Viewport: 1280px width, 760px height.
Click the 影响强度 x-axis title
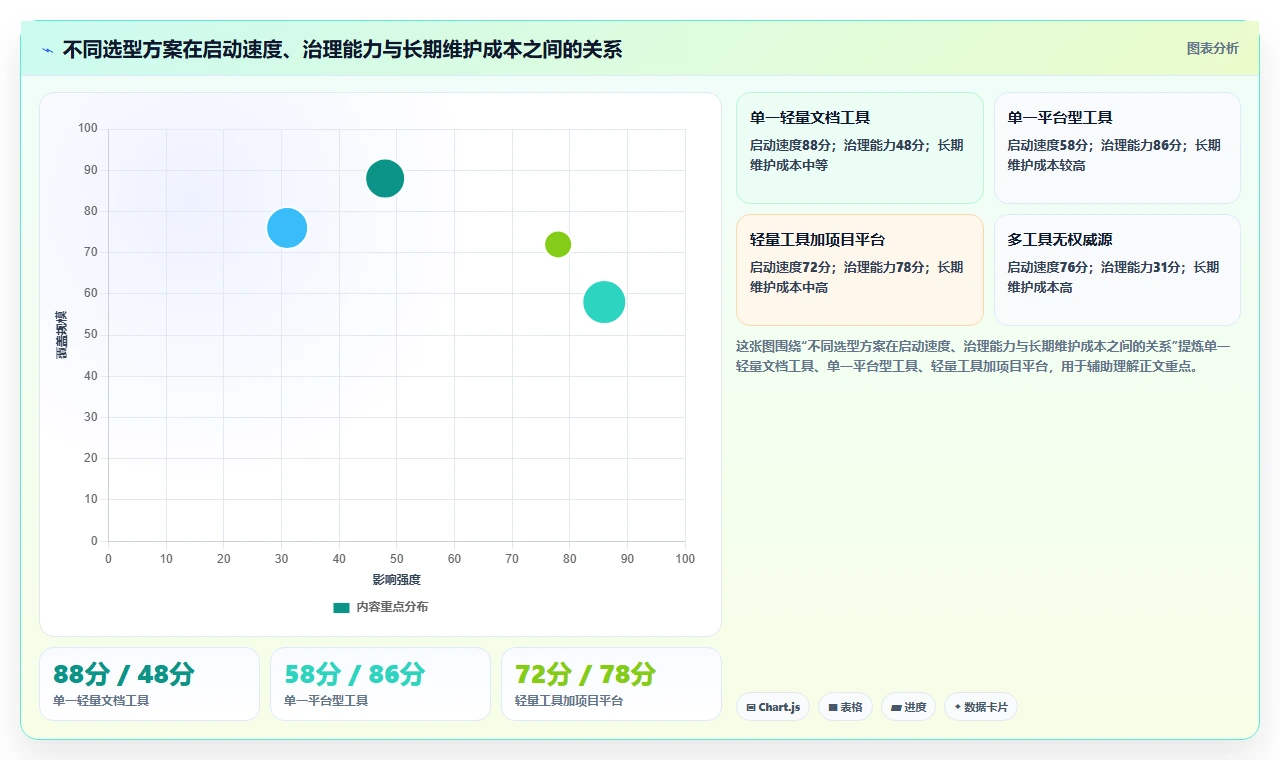(x=397, y=580)
